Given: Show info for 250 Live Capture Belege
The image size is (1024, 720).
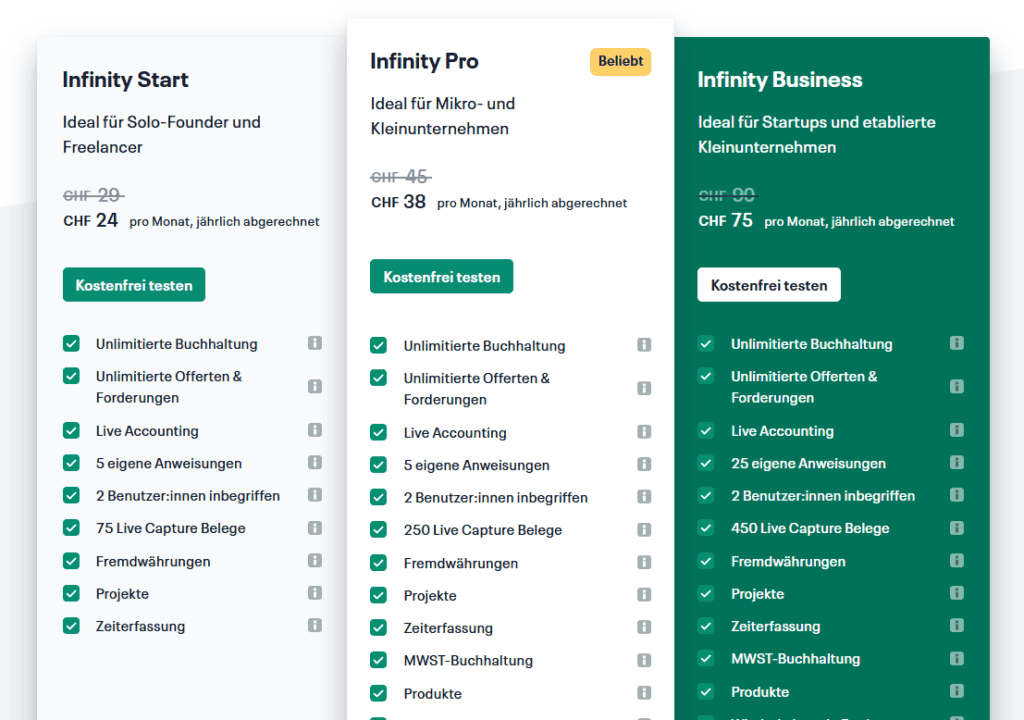Looking at the screenshot, I should [644, 530].
